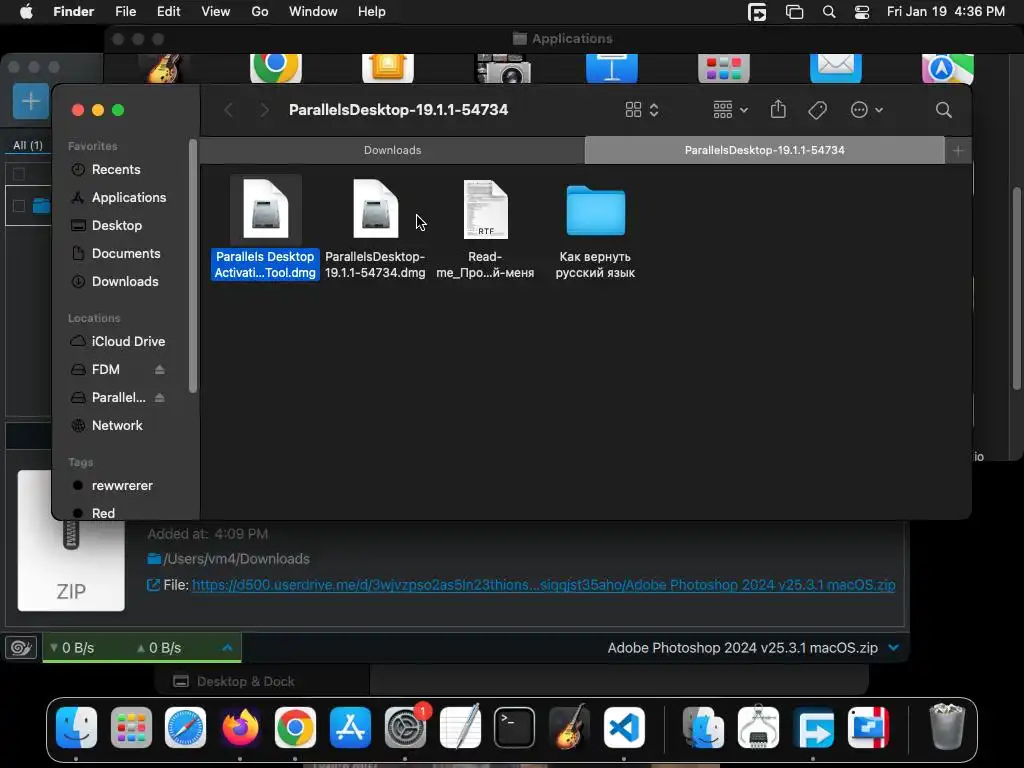The image size is (1024, 768).
Task: Change view with icon view switcher
Action: pyautogui.click(x=642, y=110)
